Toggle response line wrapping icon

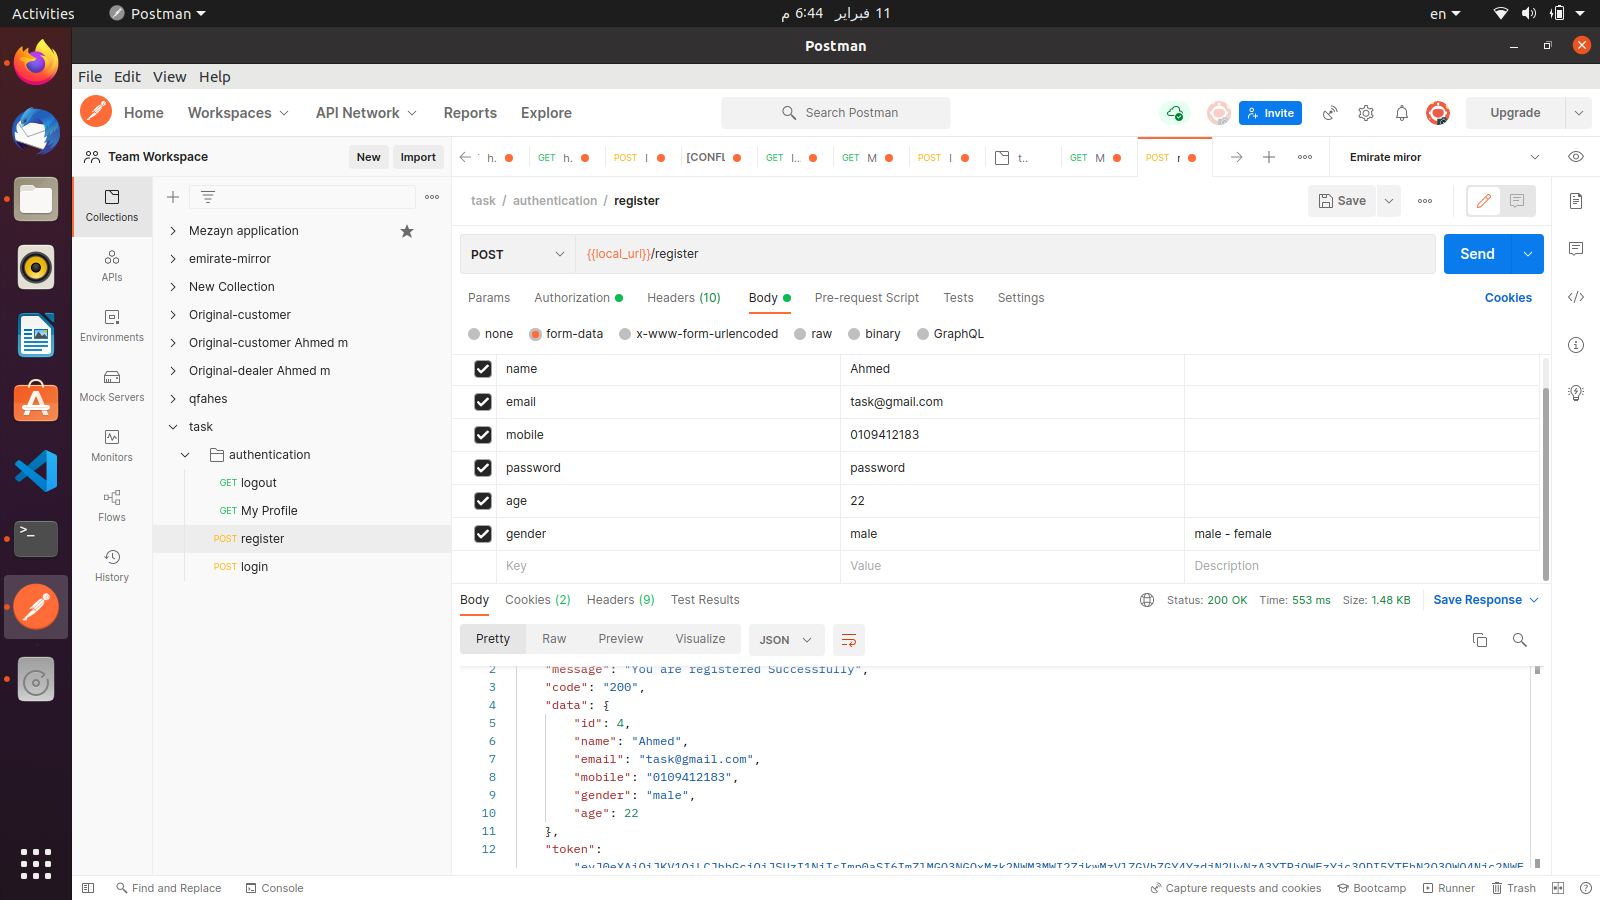pyautogui.click(x=849, y=640)
